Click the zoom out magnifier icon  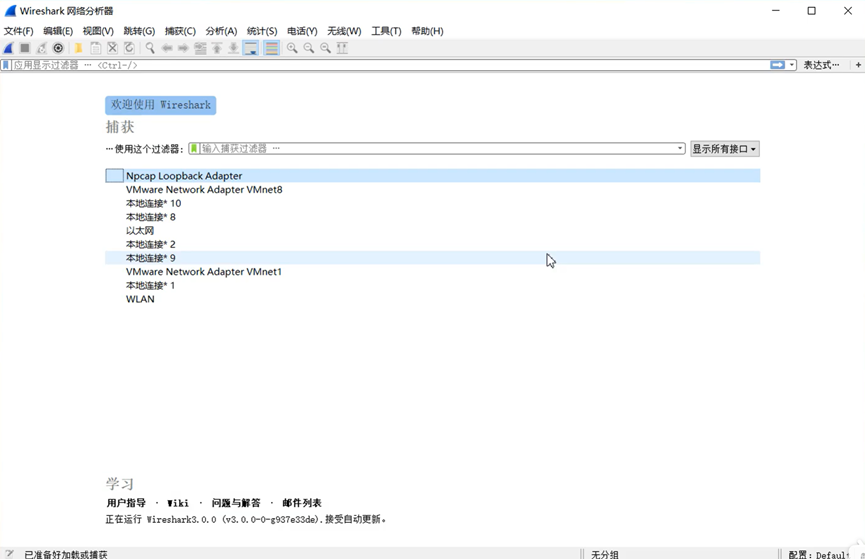tap(309, 48)
